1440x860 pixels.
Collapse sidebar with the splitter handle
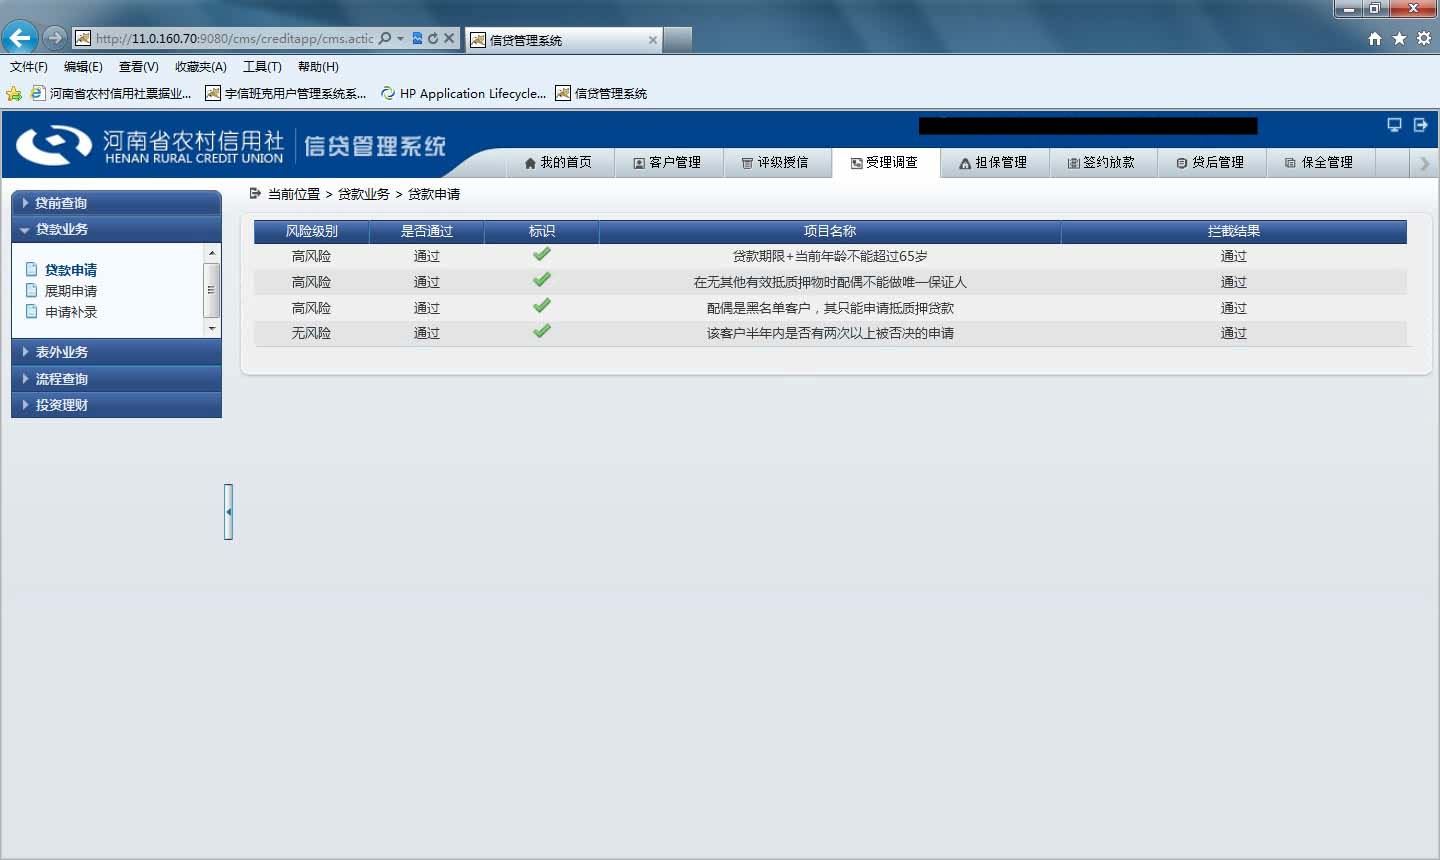point(229,512)
